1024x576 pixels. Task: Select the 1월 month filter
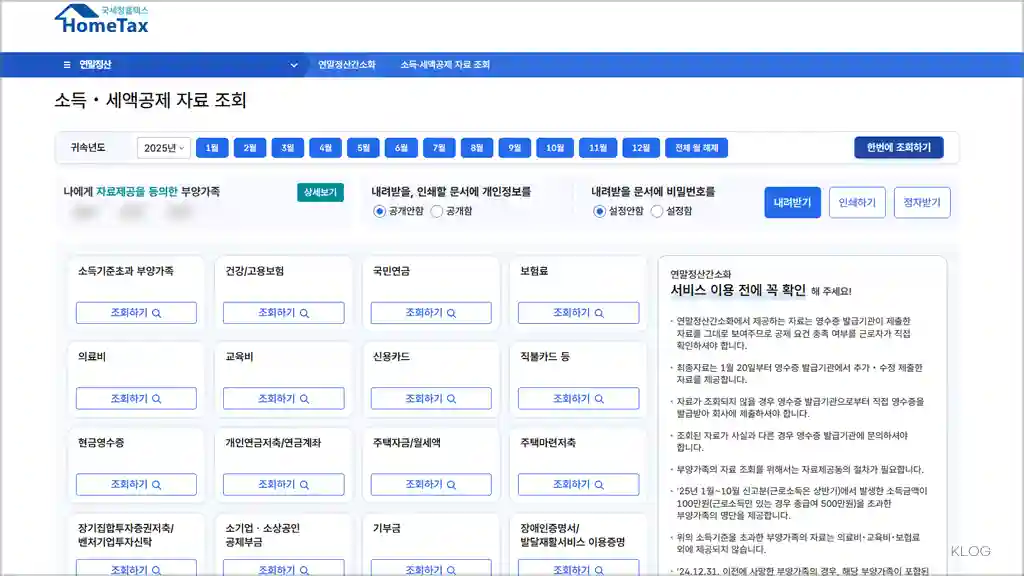211,147
